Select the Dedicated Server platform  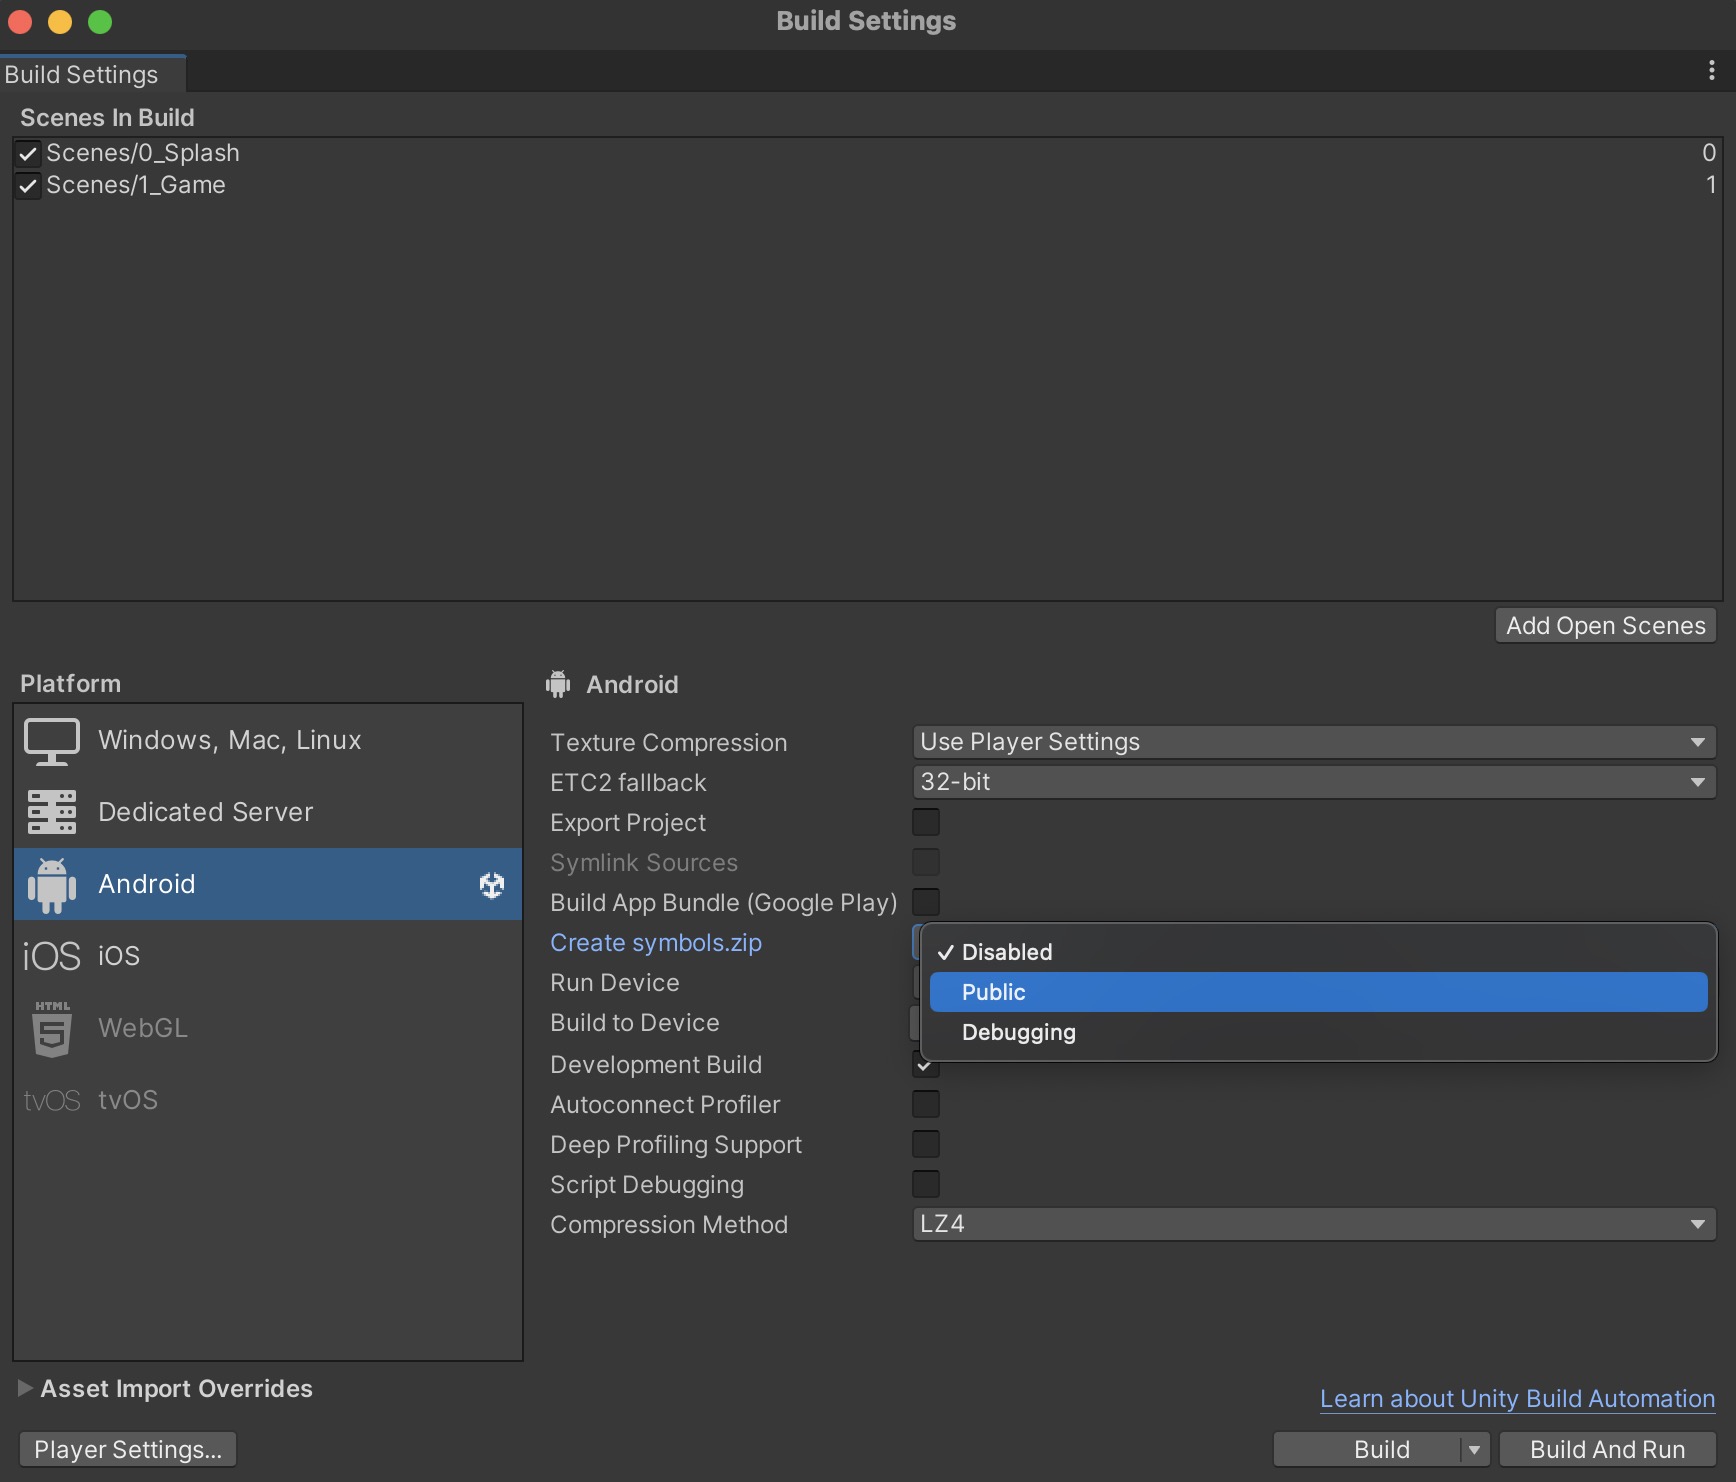pyautogui.click(x=268, y=812)
